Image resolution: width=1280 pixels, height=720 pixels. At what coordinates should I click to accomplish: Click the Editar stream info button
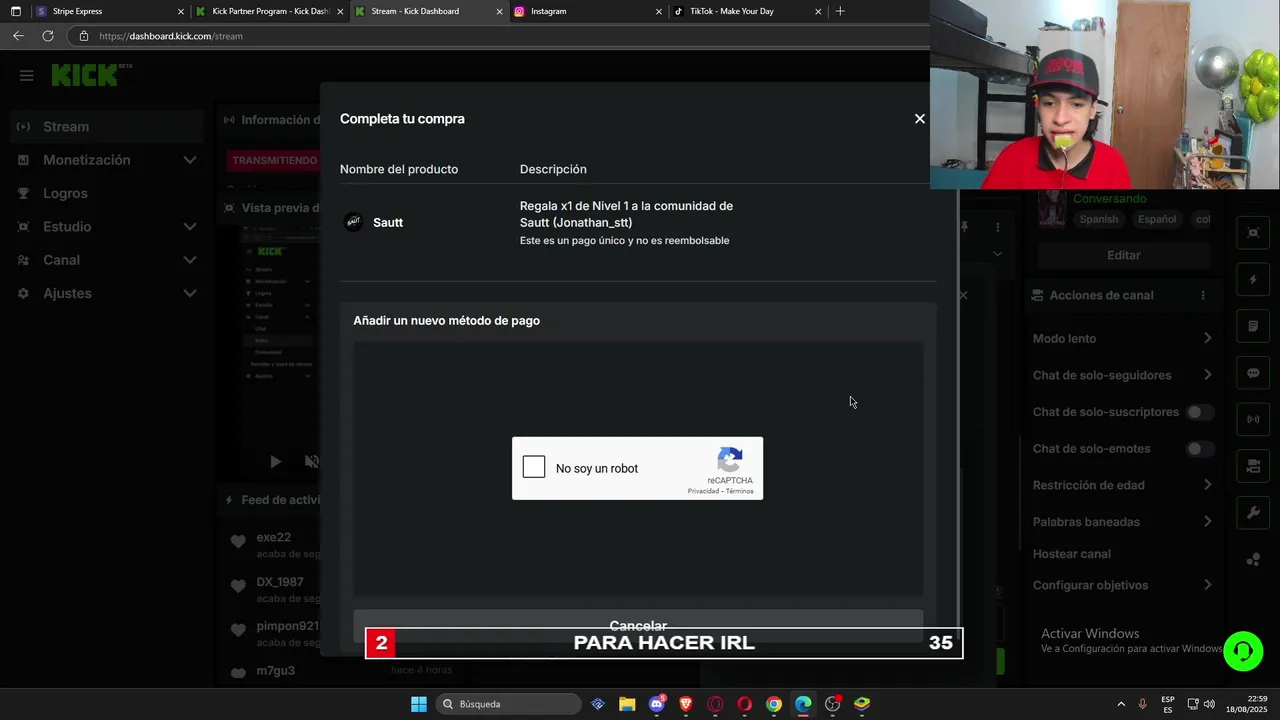point(1123,255)
